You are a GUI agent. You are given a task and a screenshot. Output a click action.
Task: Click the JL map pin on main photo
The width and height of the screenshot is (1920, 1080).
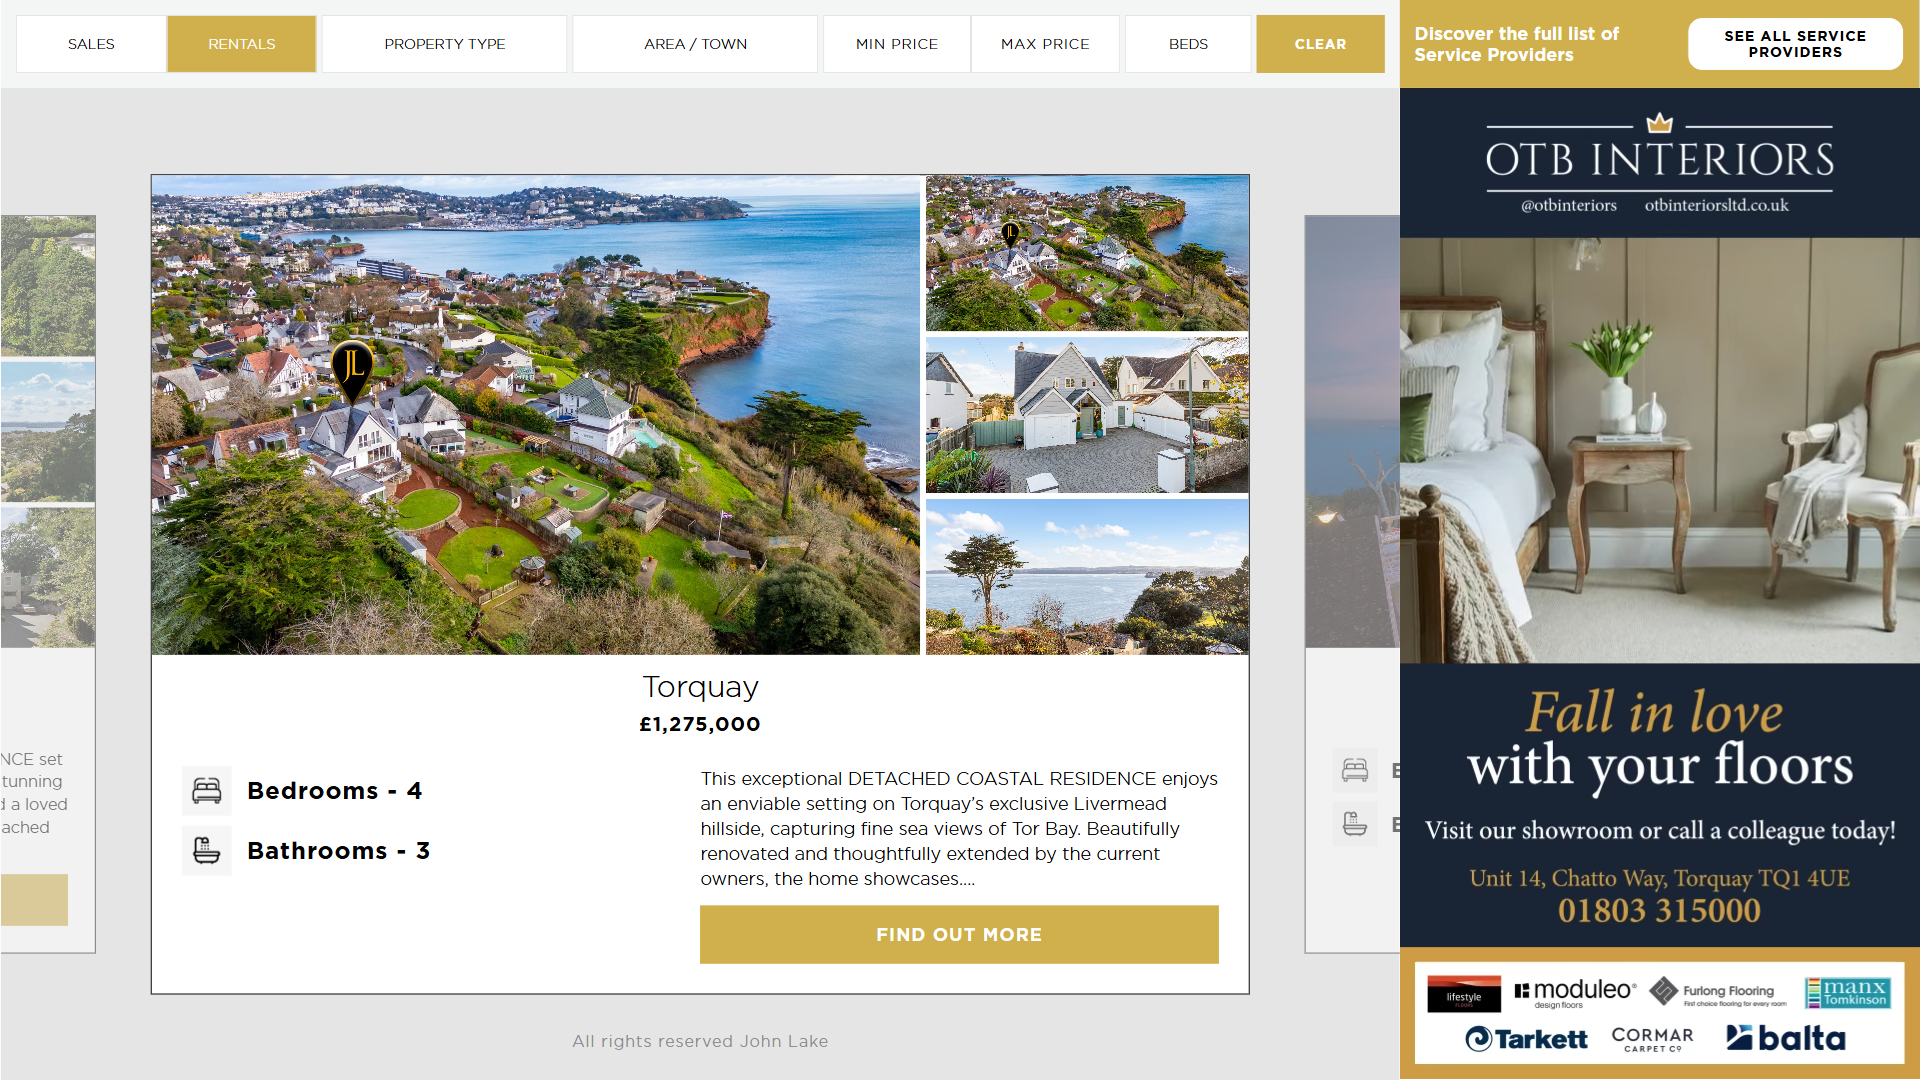(x=352, y=371)
